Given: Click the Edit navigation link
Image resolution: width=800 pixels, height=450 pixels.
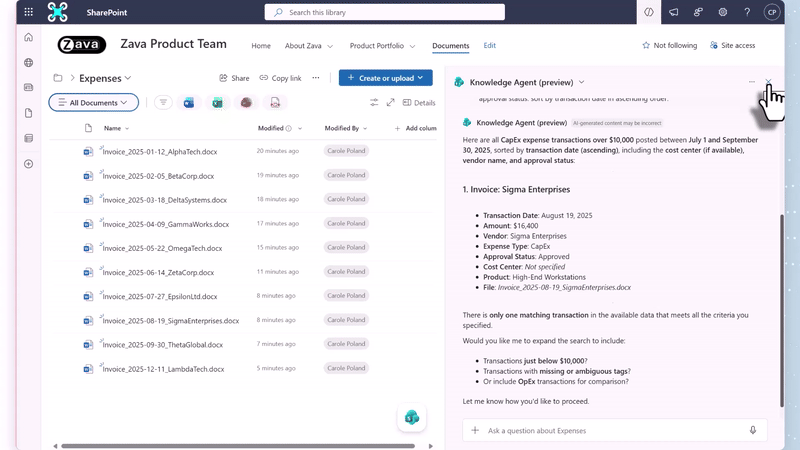Looking at the screenshot, I should pyautogui.click(x=489, y=45).
